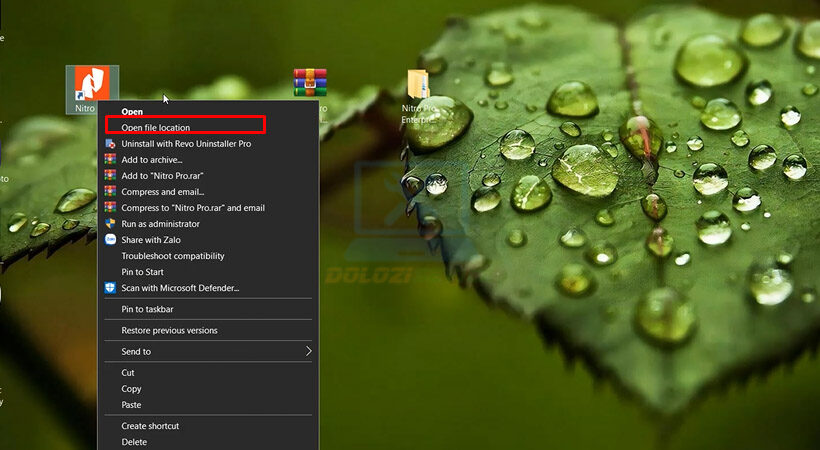Choose Copy from the context menu
This screenshot has width=820, height=450.
[131, 389]
